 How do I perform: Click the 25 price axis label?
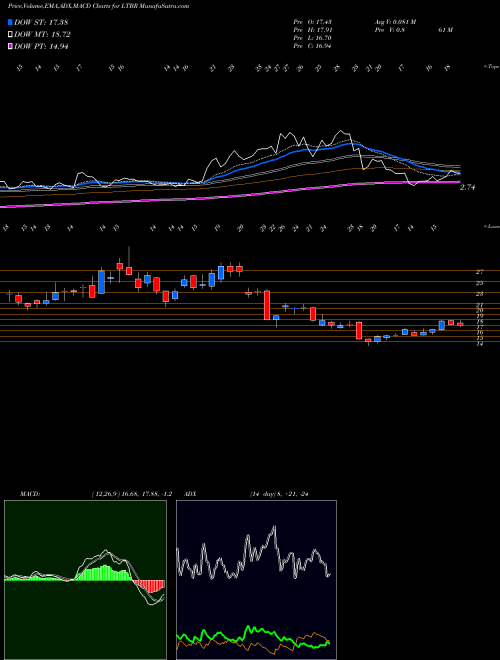479,283
